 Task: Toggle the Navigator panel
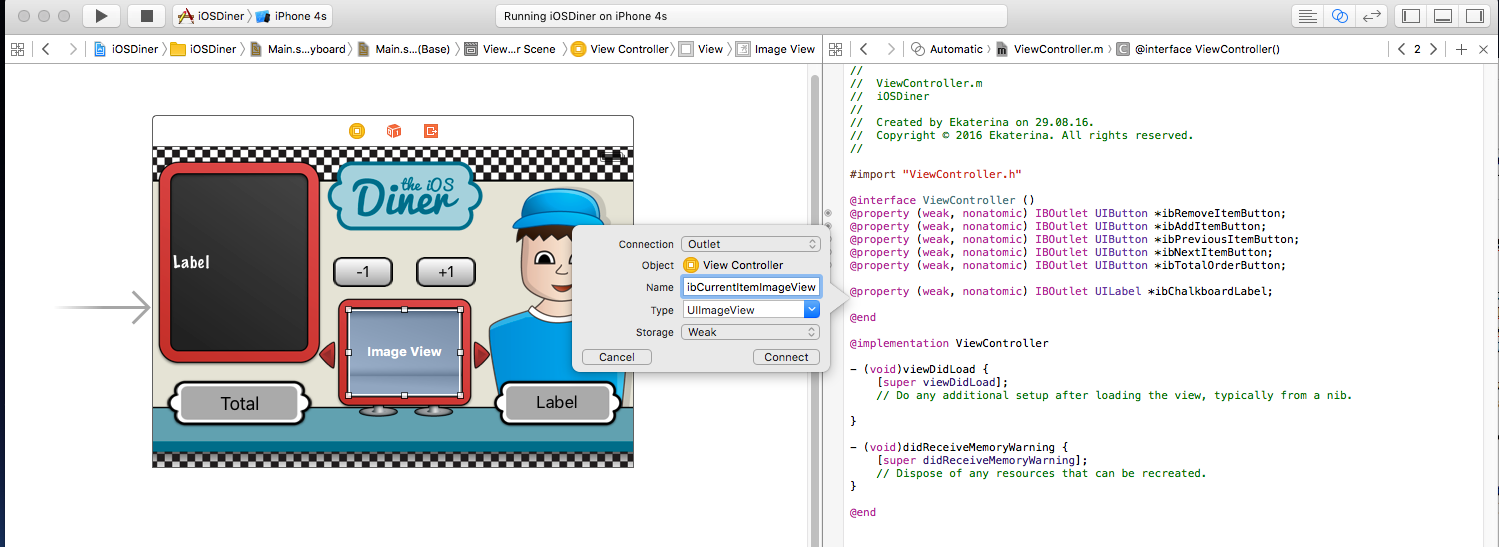(x=1411, y=16)
